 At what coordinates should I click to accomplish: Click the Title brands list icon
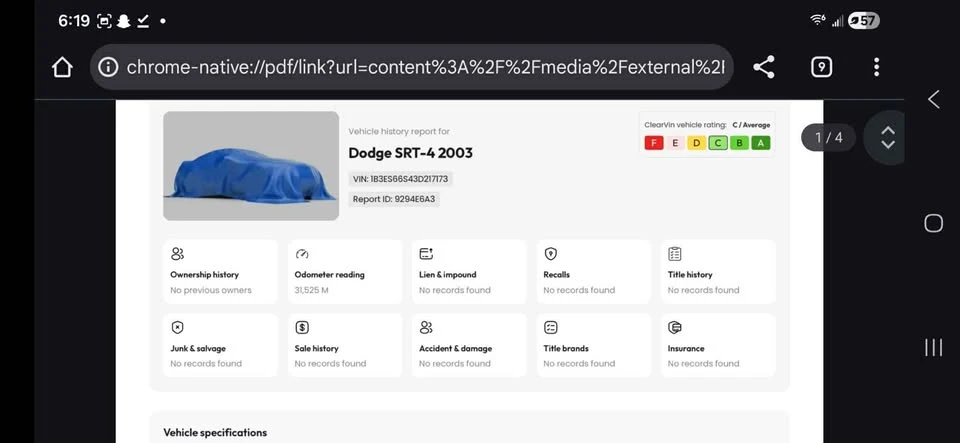pyautogui.click(x=550, y=327)
